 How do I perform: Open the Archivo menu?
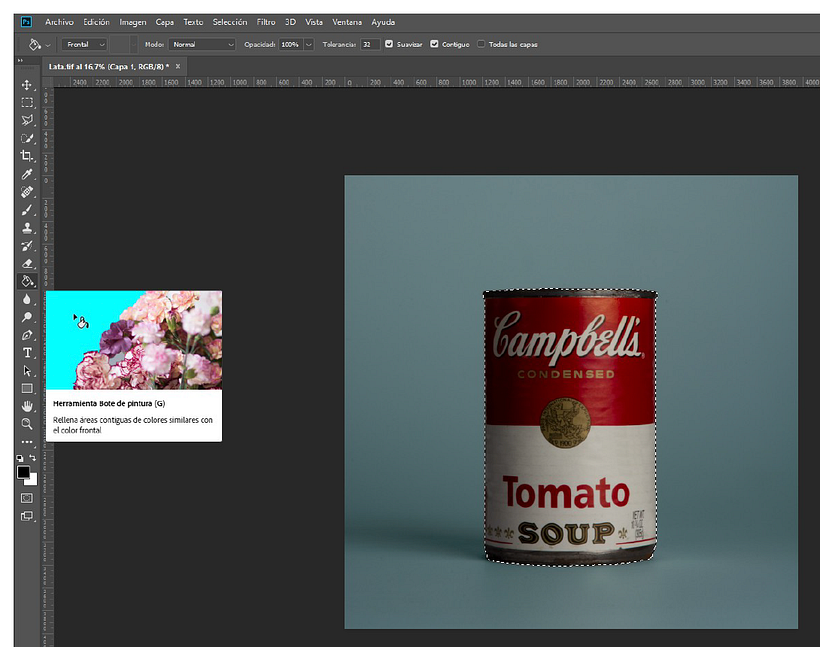(59, 22)
